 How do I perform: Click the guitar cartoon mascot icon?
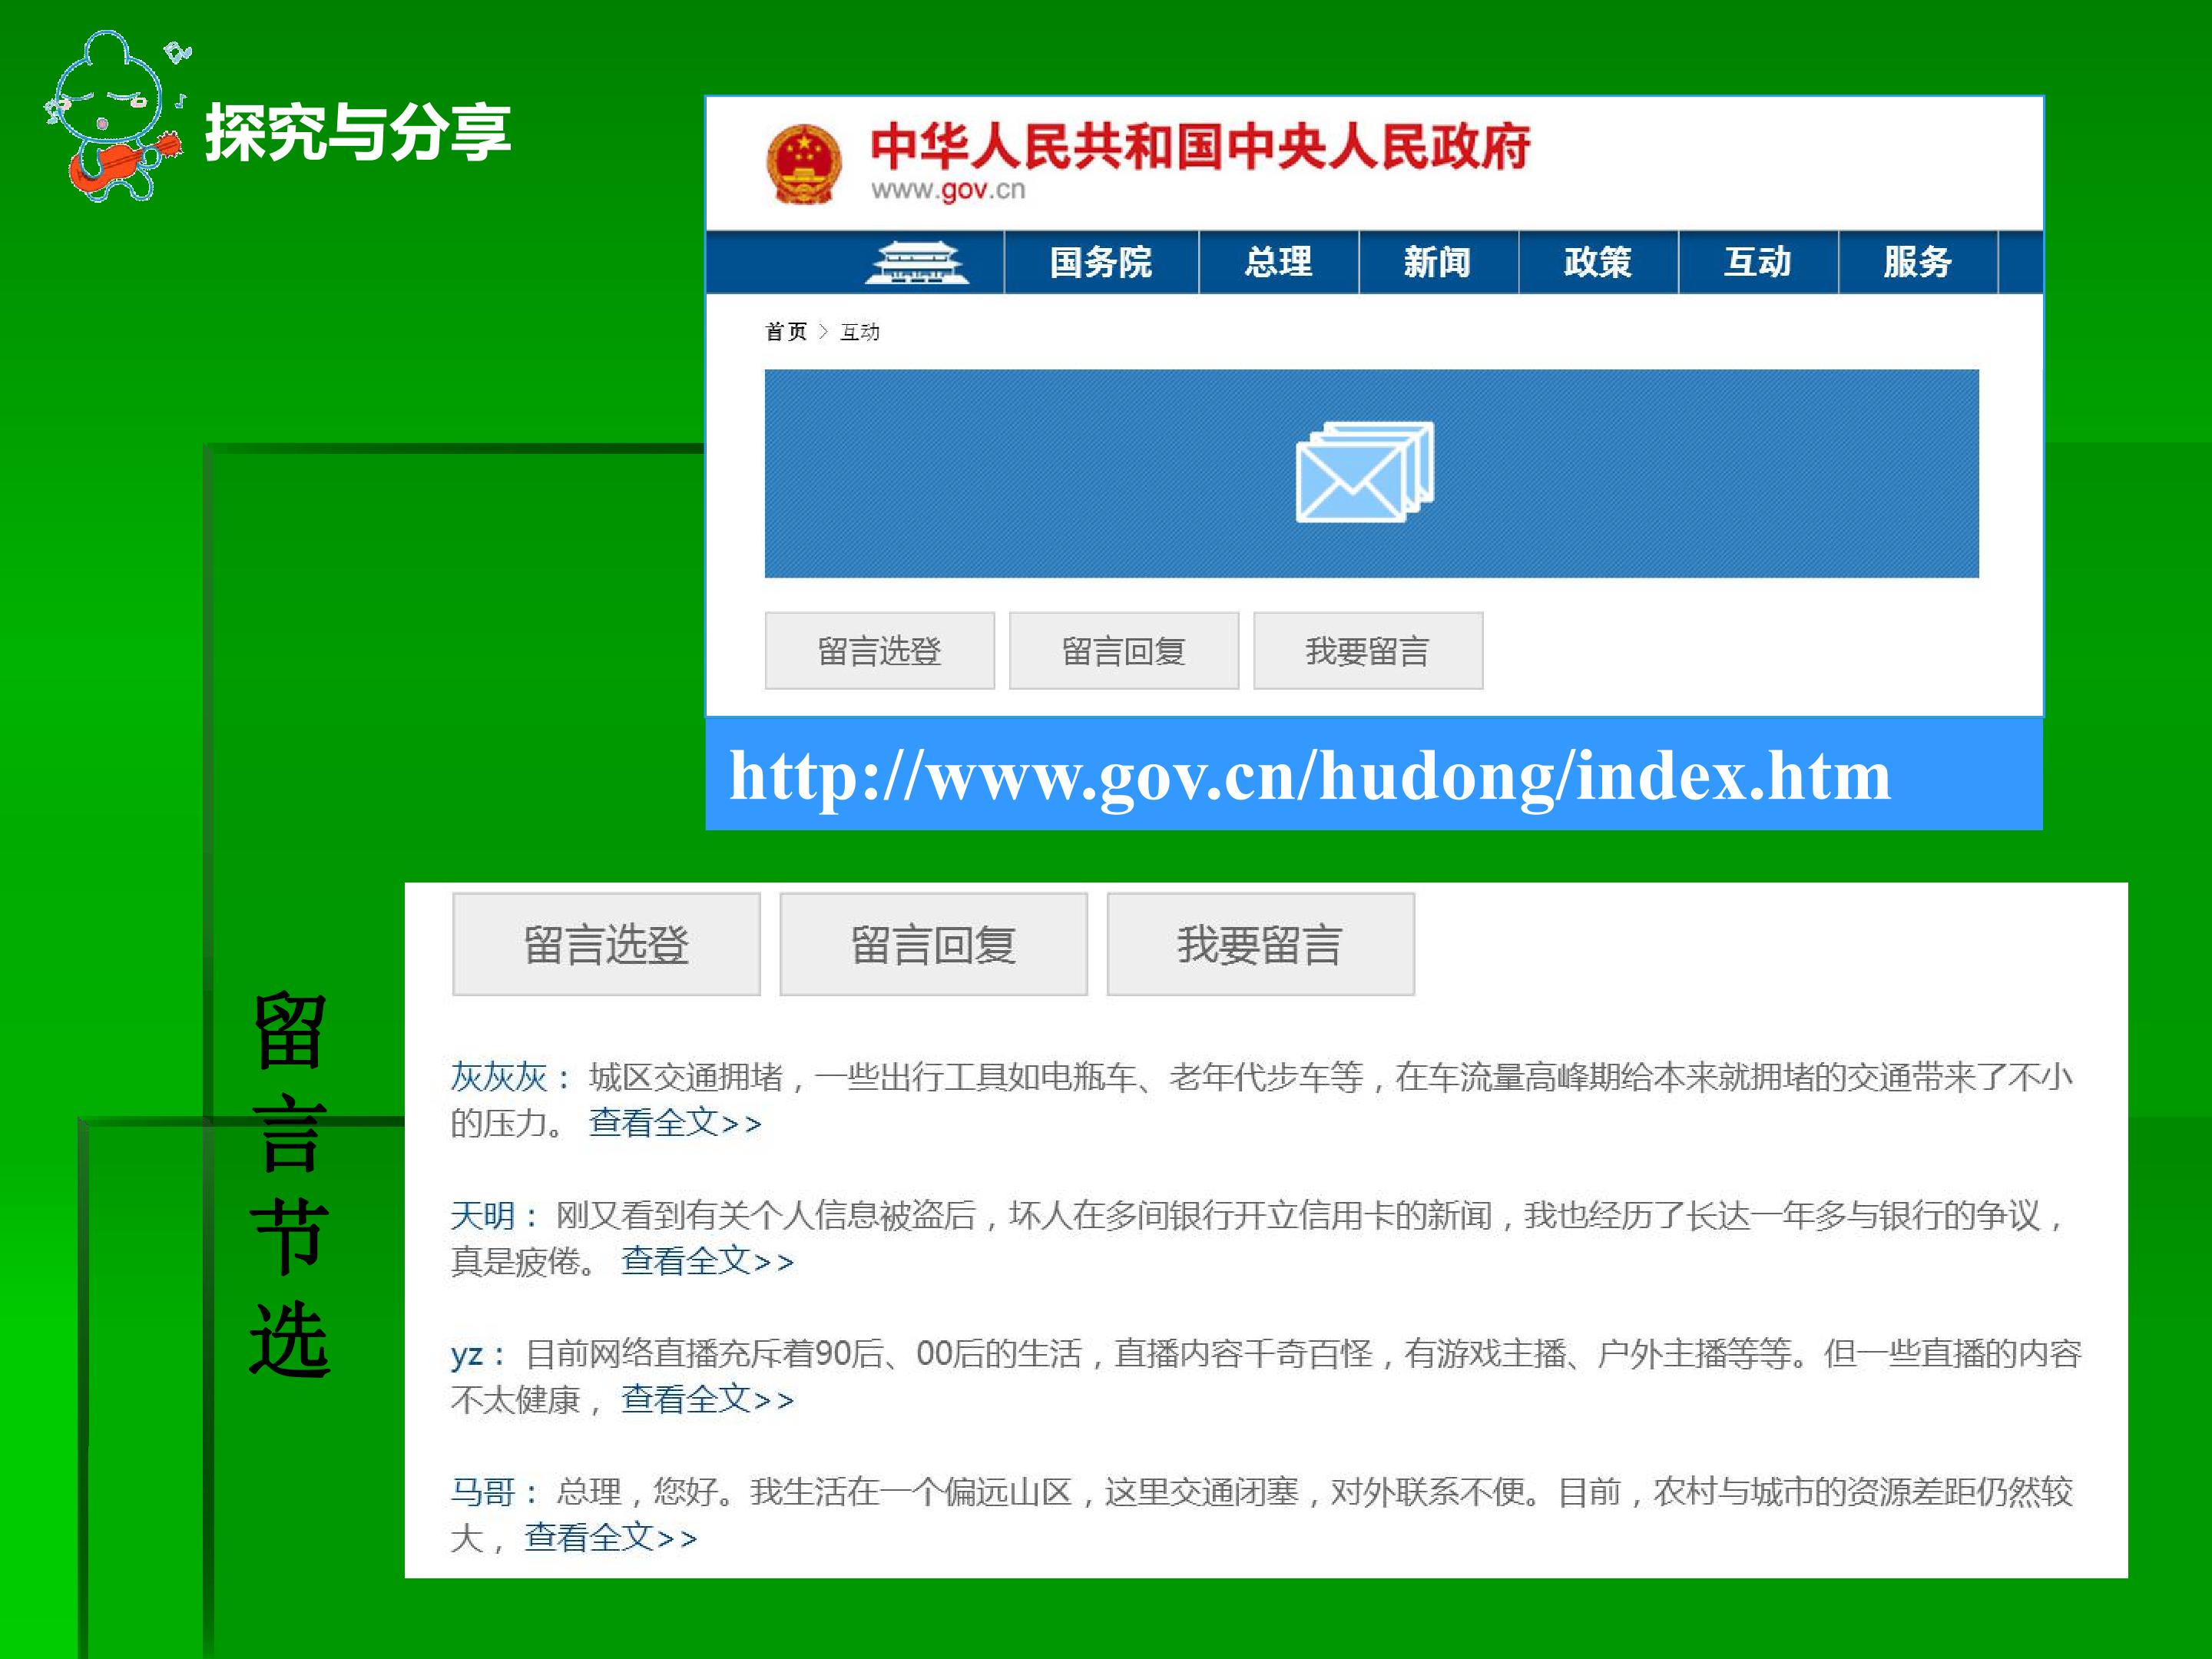pyautogui.click(x=114, y=117)
